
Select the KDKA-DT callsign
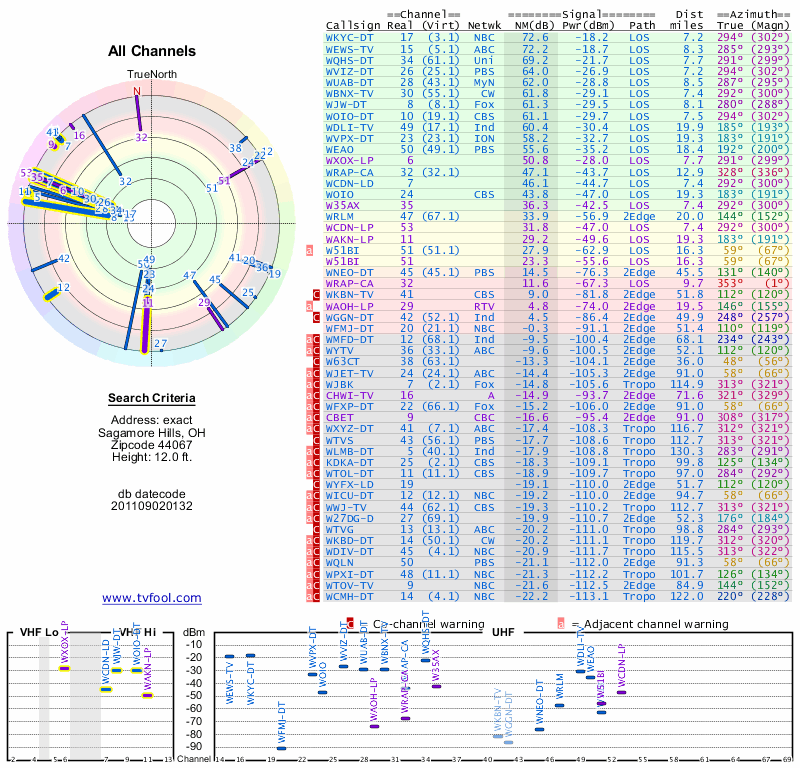point(349,462)
